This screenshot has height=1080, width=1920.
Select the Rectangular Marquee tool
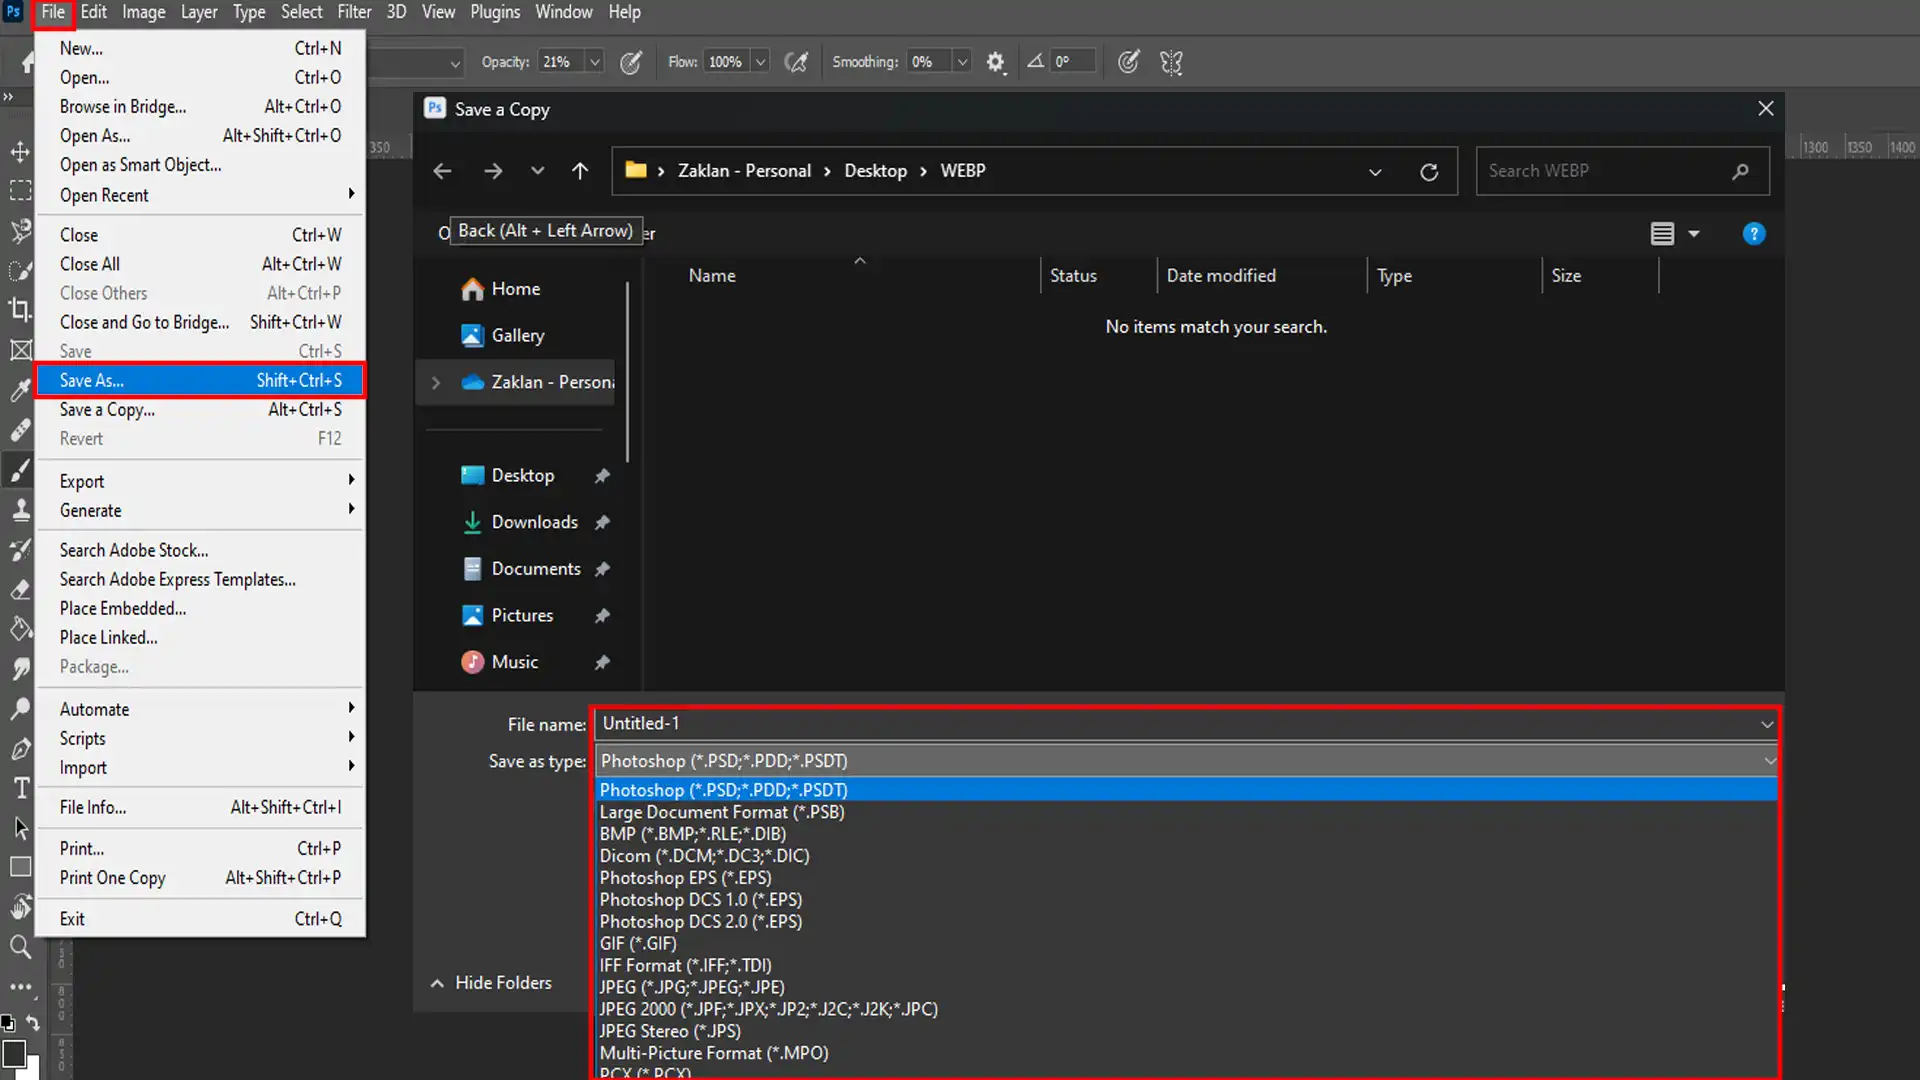click(x=20, y=190)
